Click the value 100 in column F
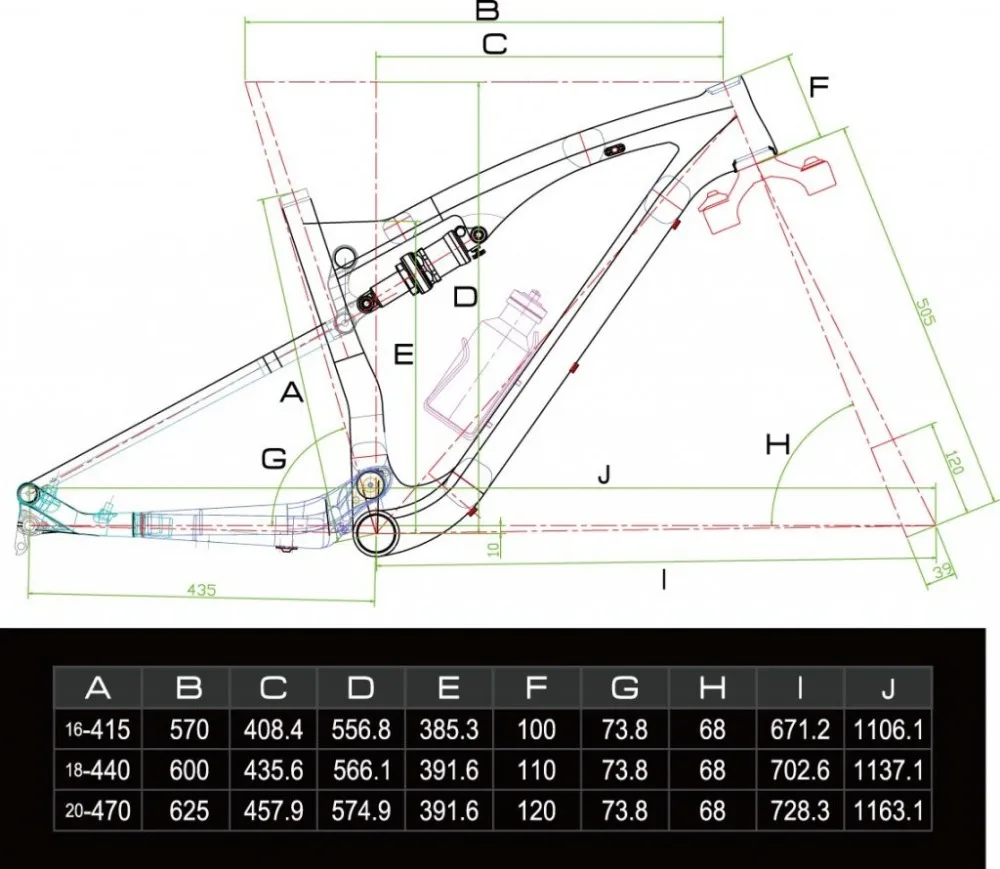1000x869 pixels. coord(537,729)
